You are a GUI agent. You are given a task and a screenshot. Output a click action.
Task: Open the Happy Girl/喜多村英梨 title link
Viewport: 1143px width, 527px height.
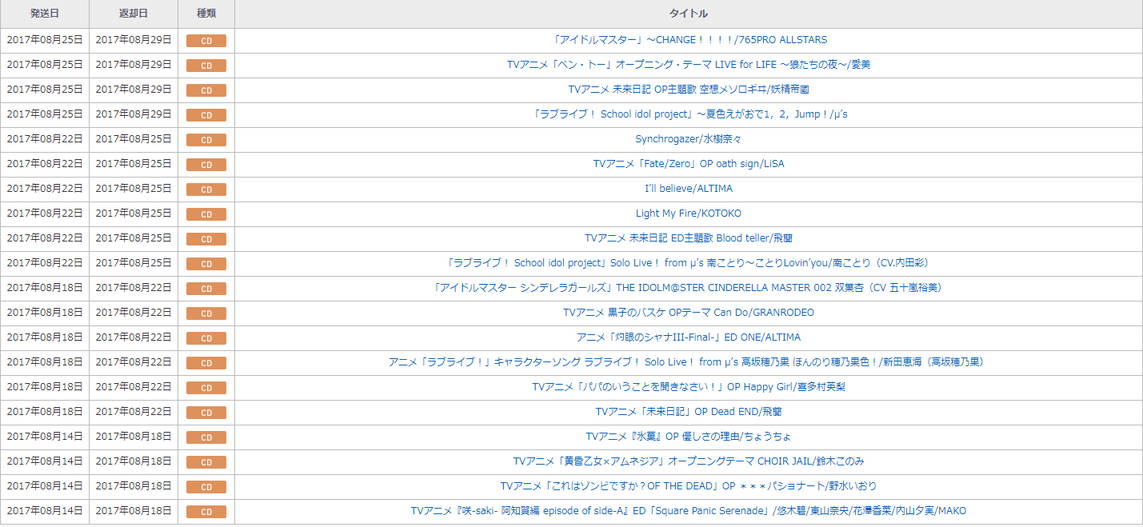pos(688,386)
